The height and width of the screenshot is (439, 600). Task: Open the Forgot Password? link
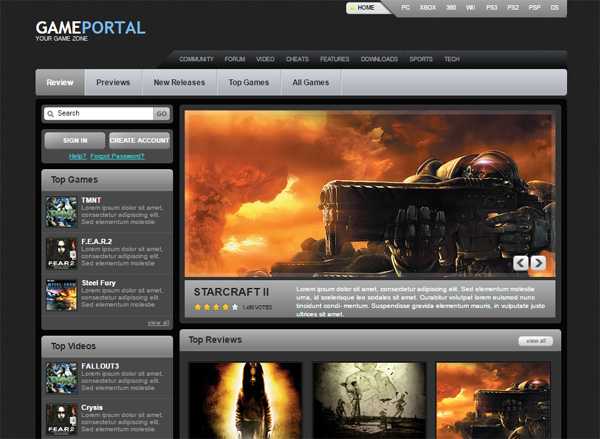click(x=117, y=156)
